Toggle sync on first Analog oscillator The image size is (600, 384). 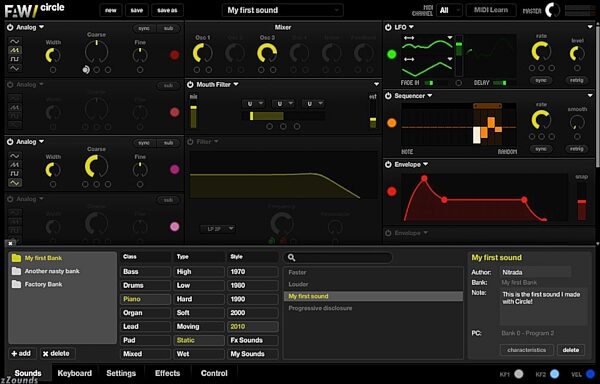[144, 28]
